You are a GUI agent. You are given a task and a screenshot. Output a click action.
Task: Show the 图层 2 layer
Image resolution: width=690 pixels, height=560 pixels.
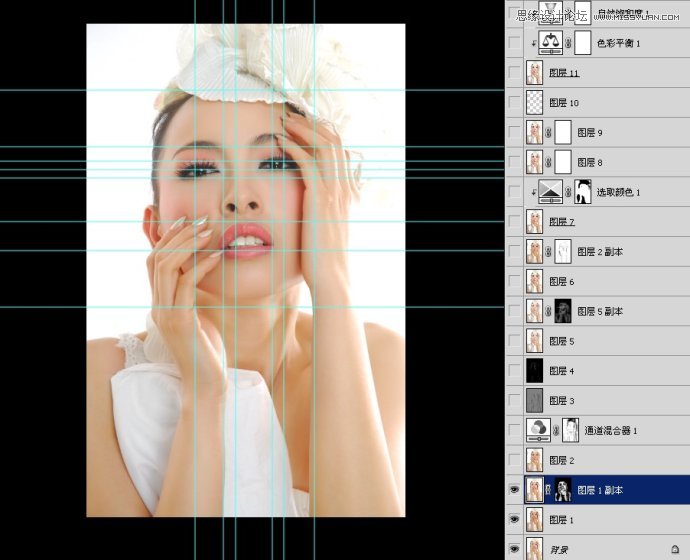[x=514, y=460]
